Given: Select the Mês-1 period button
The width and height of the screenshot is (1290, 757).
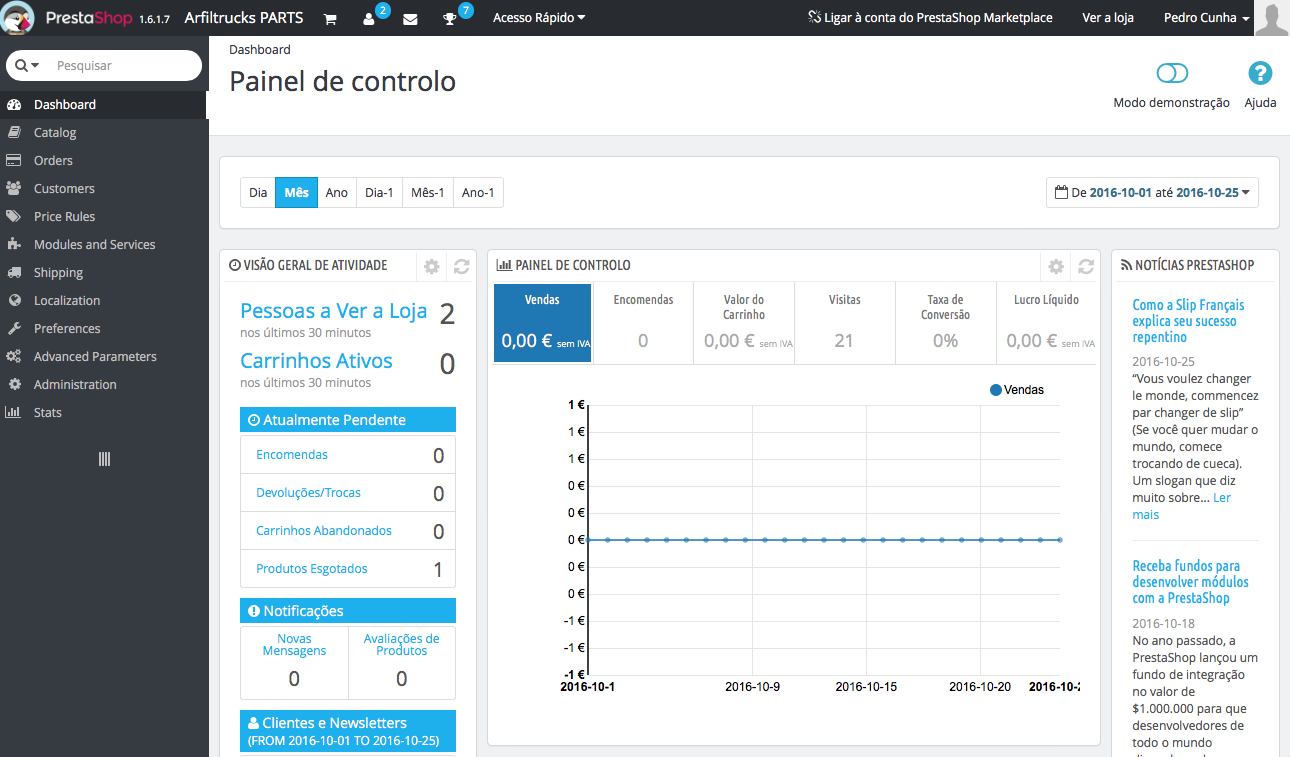Looking at the screenshot, I should pyautogui.click(x=428, y=192).
